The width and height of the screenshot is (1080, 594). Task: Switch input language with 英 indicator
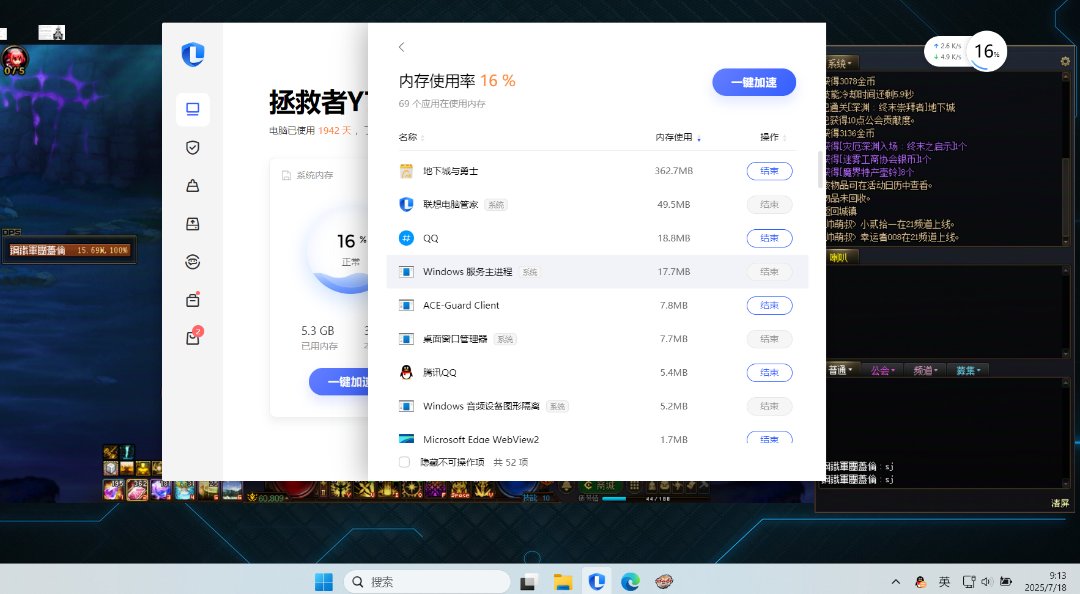(944, 582)
